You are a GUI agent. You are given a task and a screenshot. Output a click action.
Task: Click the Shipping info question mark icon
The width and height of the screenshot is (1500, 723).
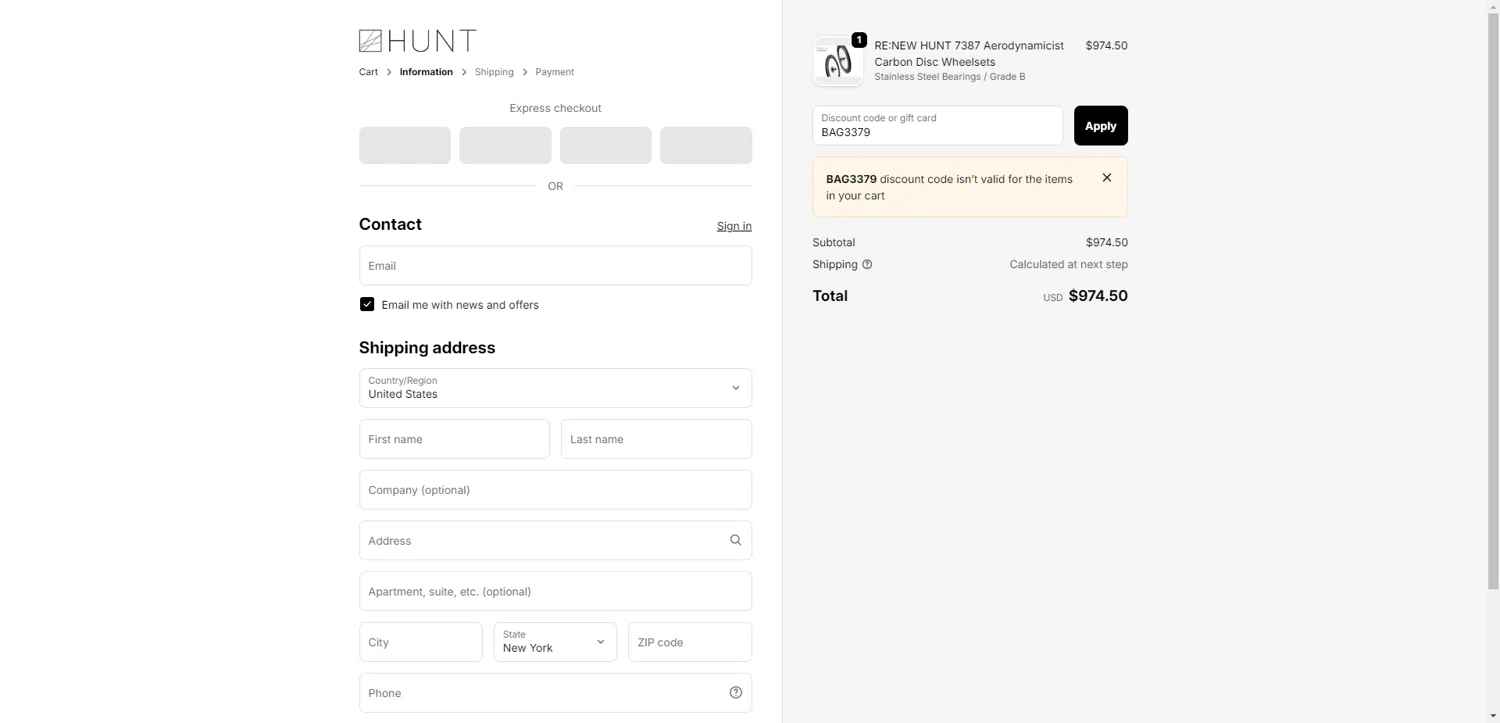point(867,265)
